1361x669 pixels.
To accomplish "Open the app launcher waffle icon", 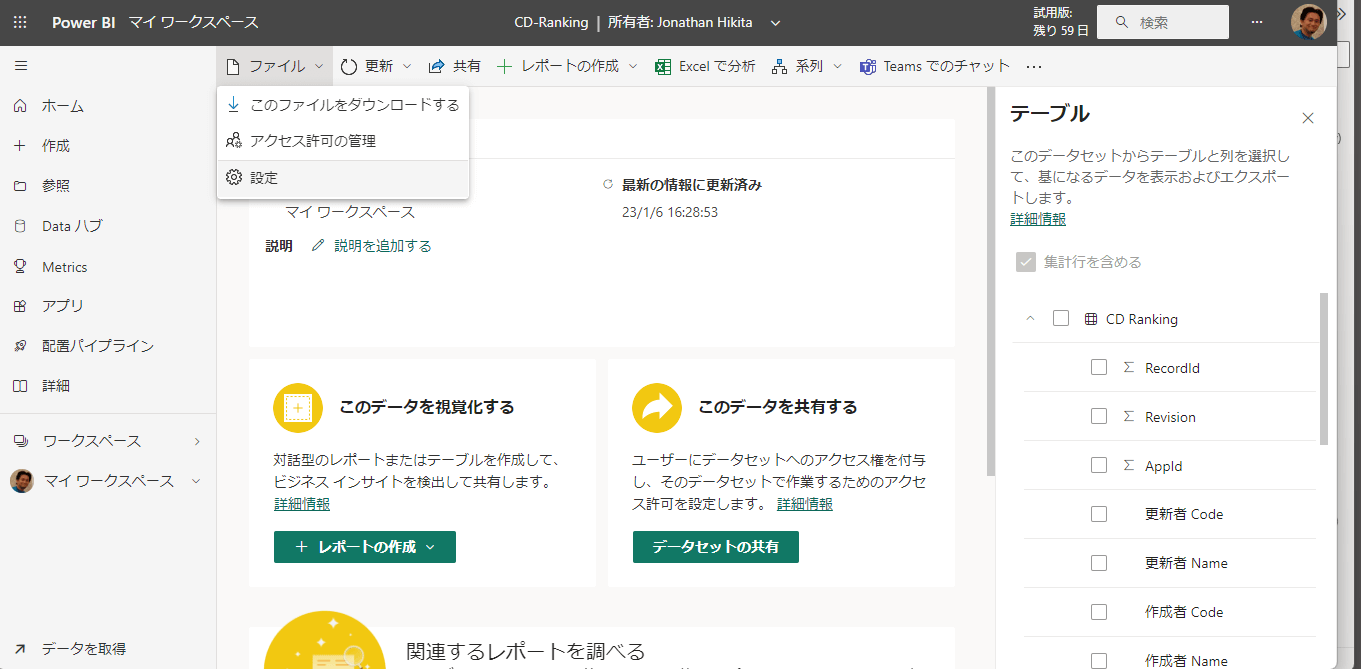I will coord(21,22).
